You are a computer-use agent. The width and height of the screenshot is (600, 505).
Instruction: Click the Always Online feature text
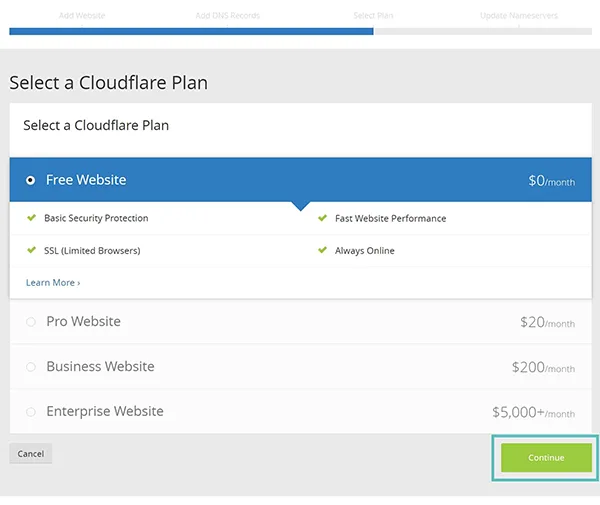point(365,251)
